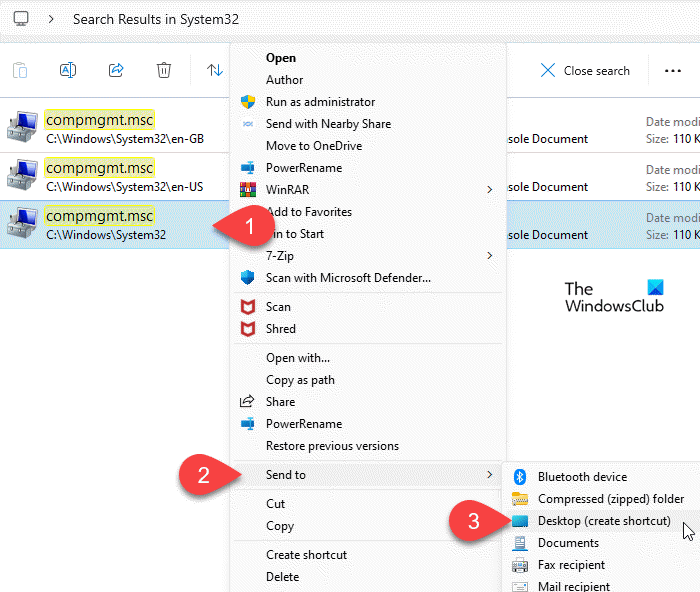Select compmgmt.msc in C:\Windows\System32
The height and width of the screenshot is (592, 700).
(115, 225)
